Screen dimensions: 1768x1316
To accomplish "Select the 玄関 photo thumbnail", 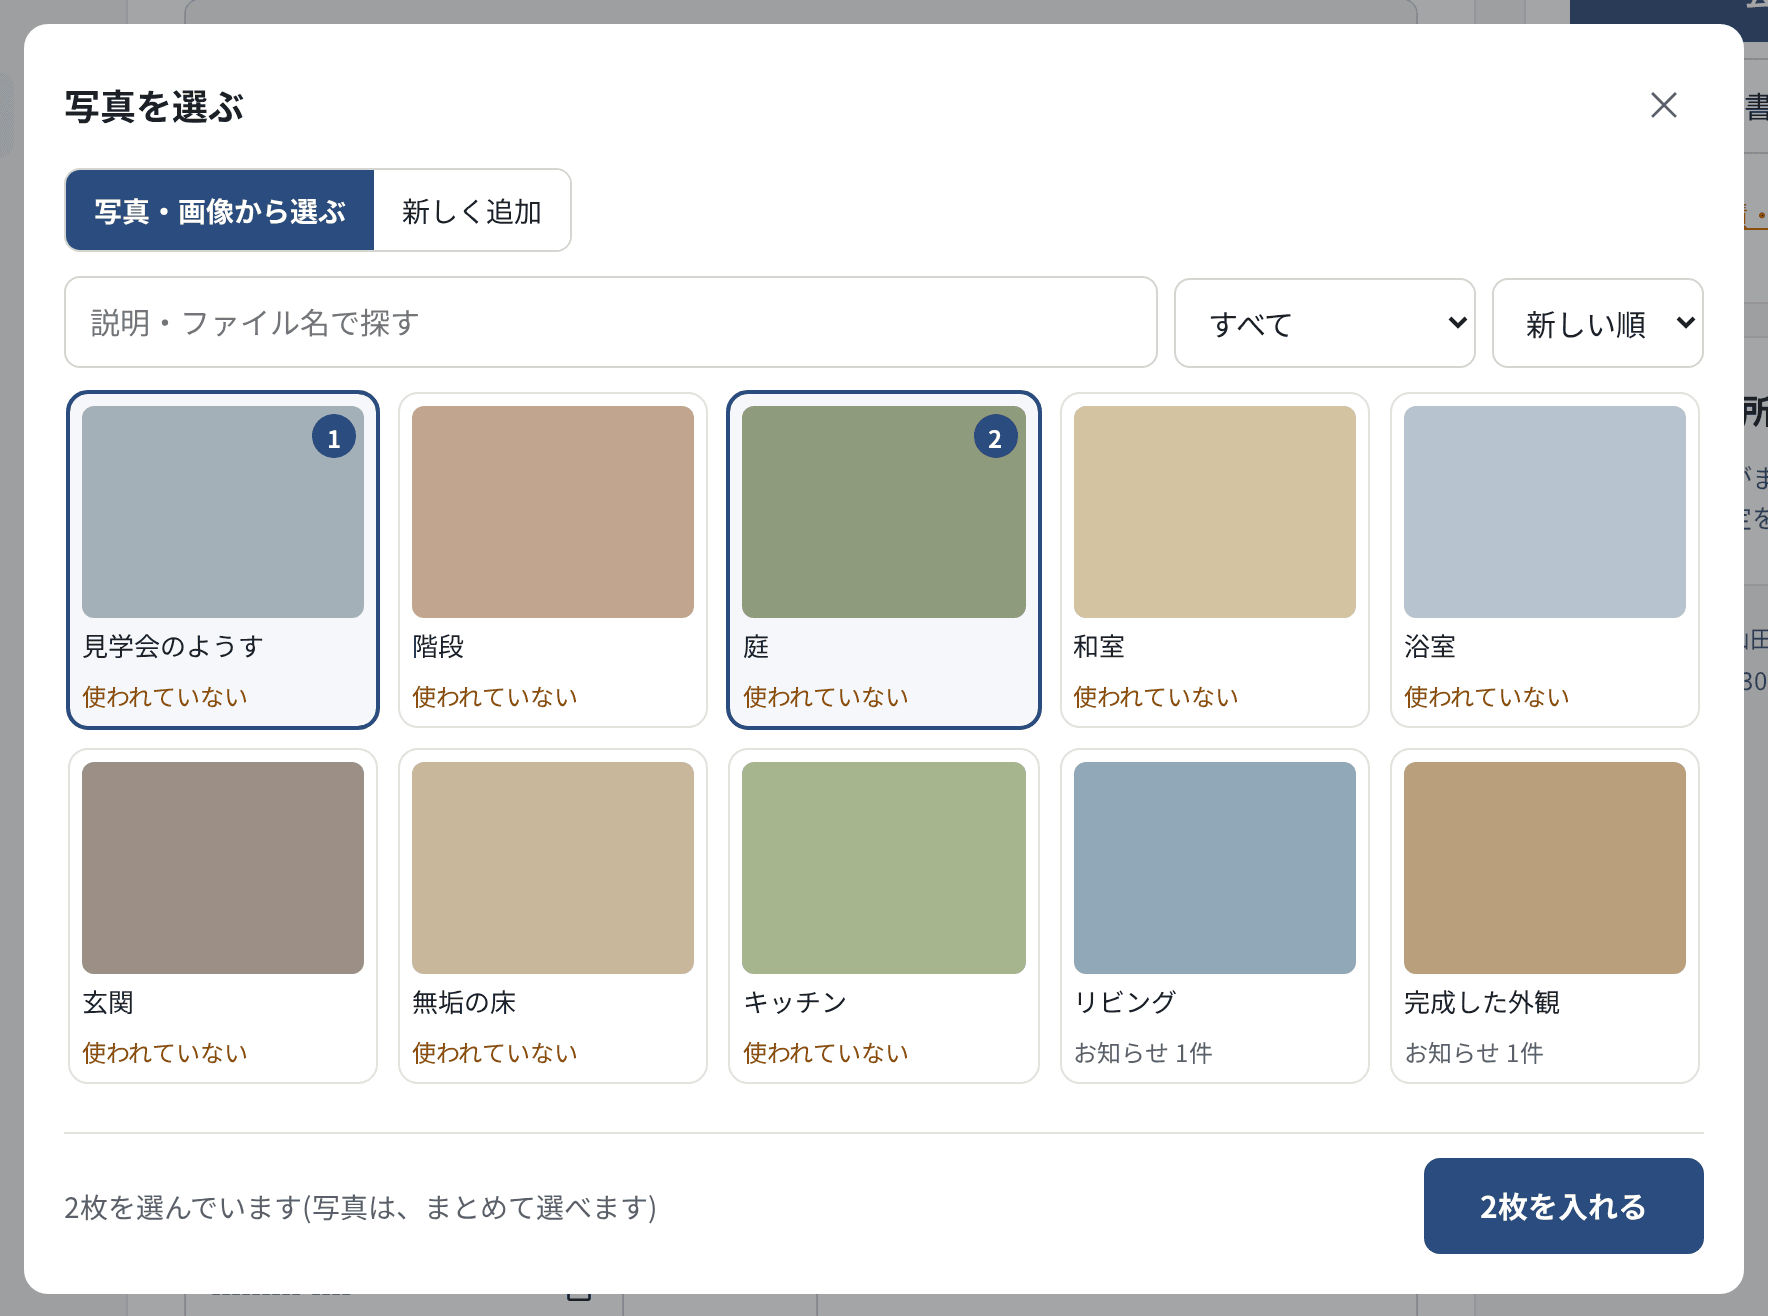I will coord(223,868).
